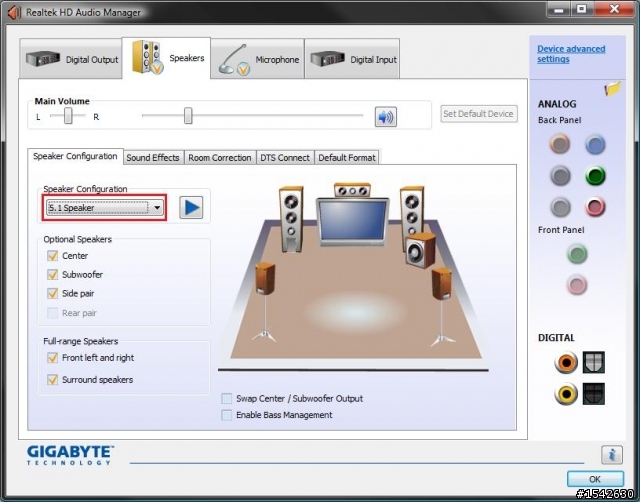
Task: Play speaker test with blue play button
Action: pos(191,207)
